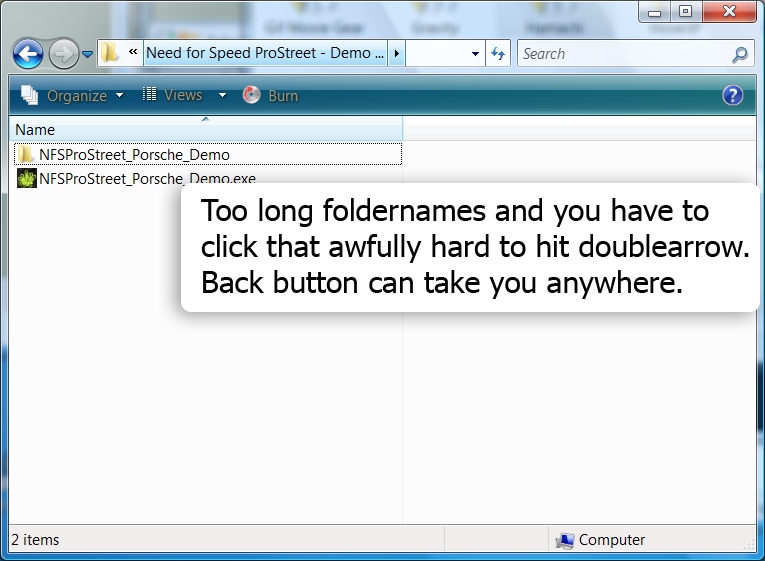Click the folder icon in address bar

point(110,53)
